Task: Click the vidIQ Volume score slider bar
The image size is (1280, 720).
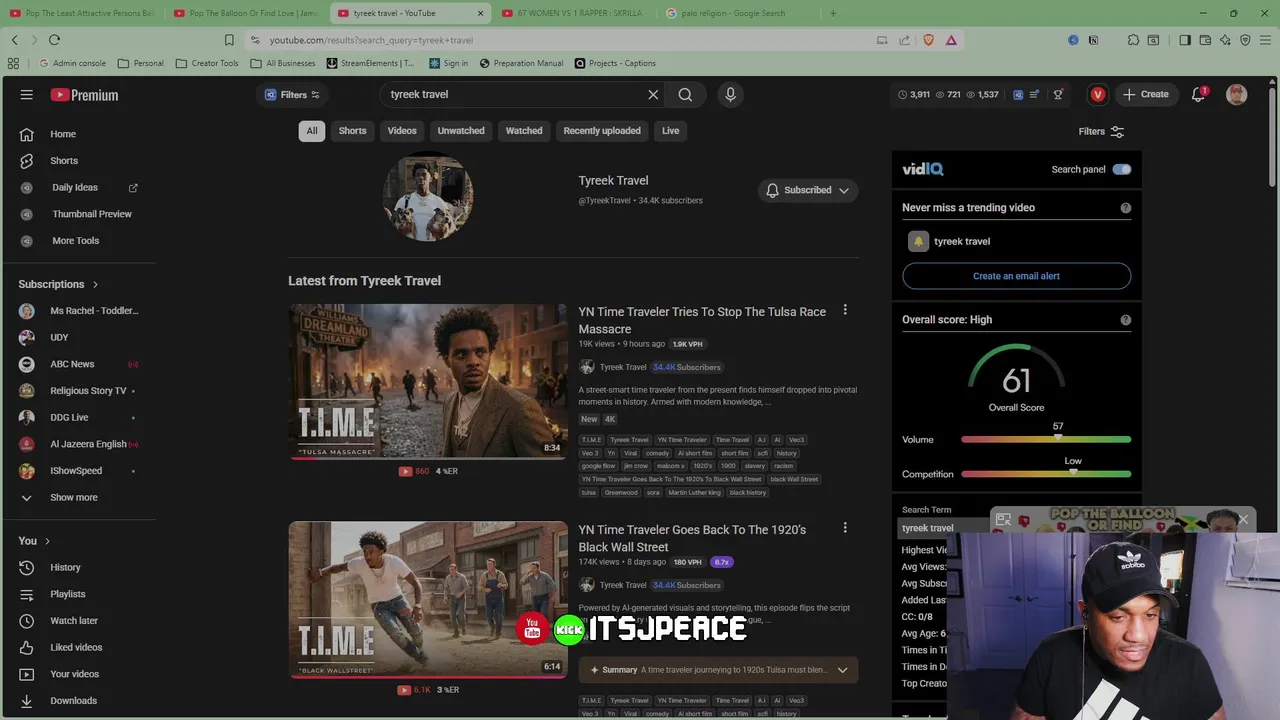Action: pos(1046,440)
